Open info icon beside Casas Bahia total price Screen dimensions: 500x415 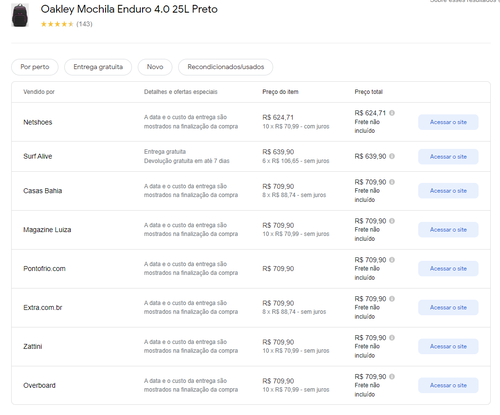(x=392, y=182)
